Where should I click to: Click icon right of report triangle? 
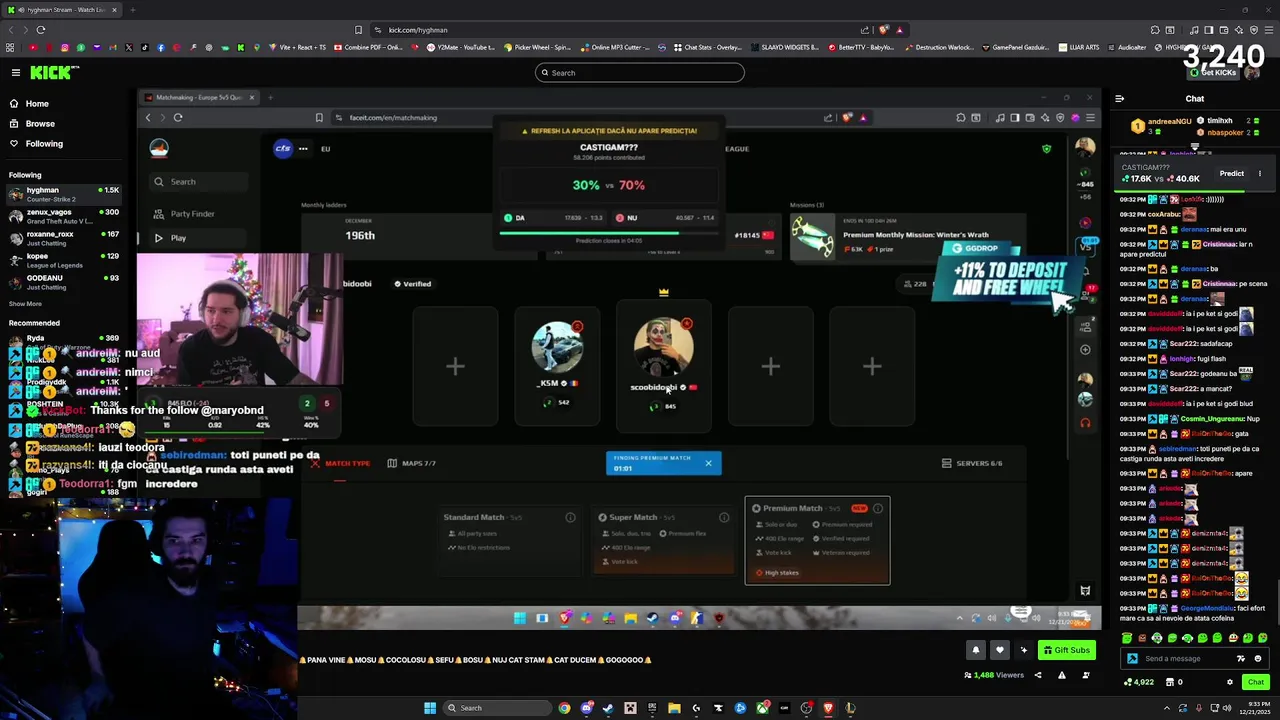[x=1086, y=675]
